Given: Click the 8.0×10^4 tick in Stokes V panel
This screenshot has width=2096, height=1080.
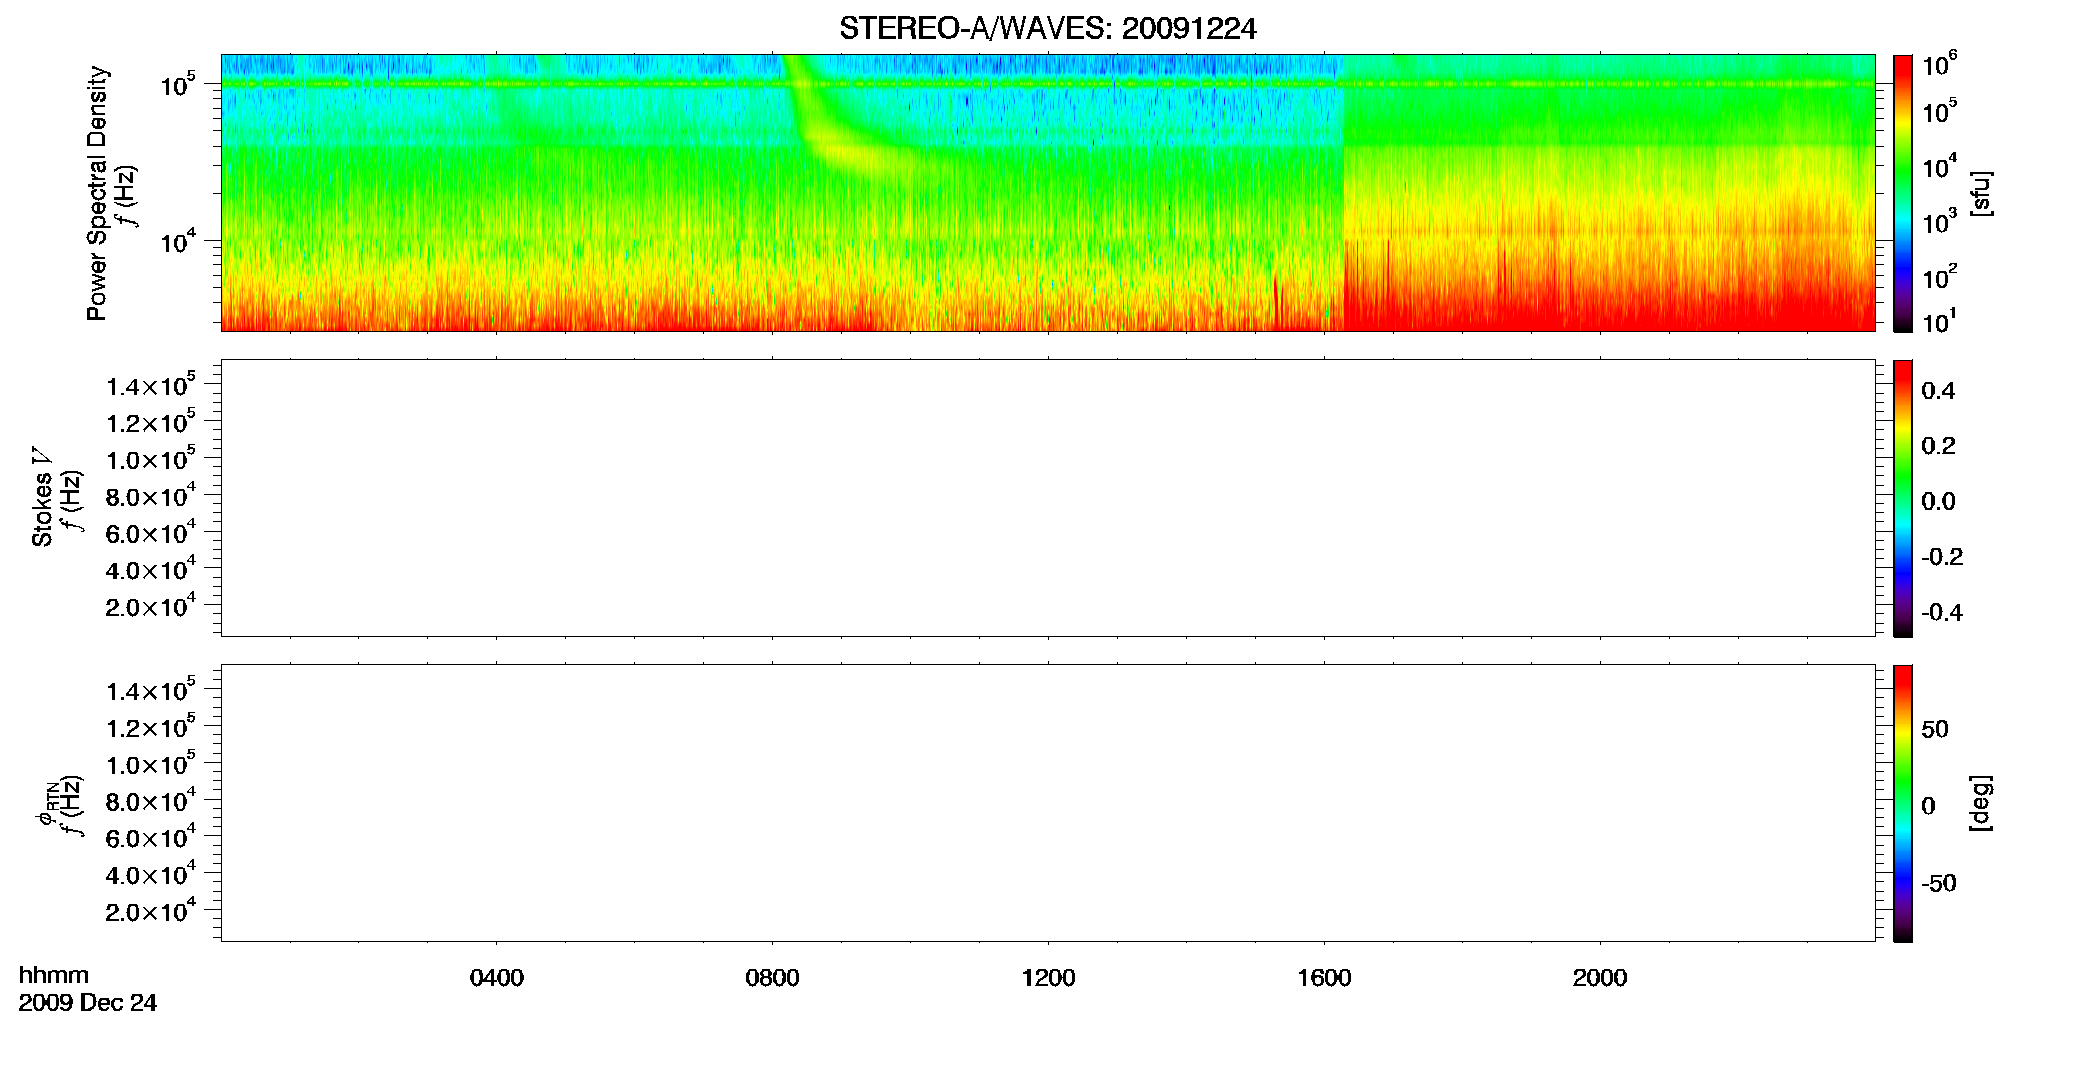Looking at the screenshot, I should (x=151, y=495).
